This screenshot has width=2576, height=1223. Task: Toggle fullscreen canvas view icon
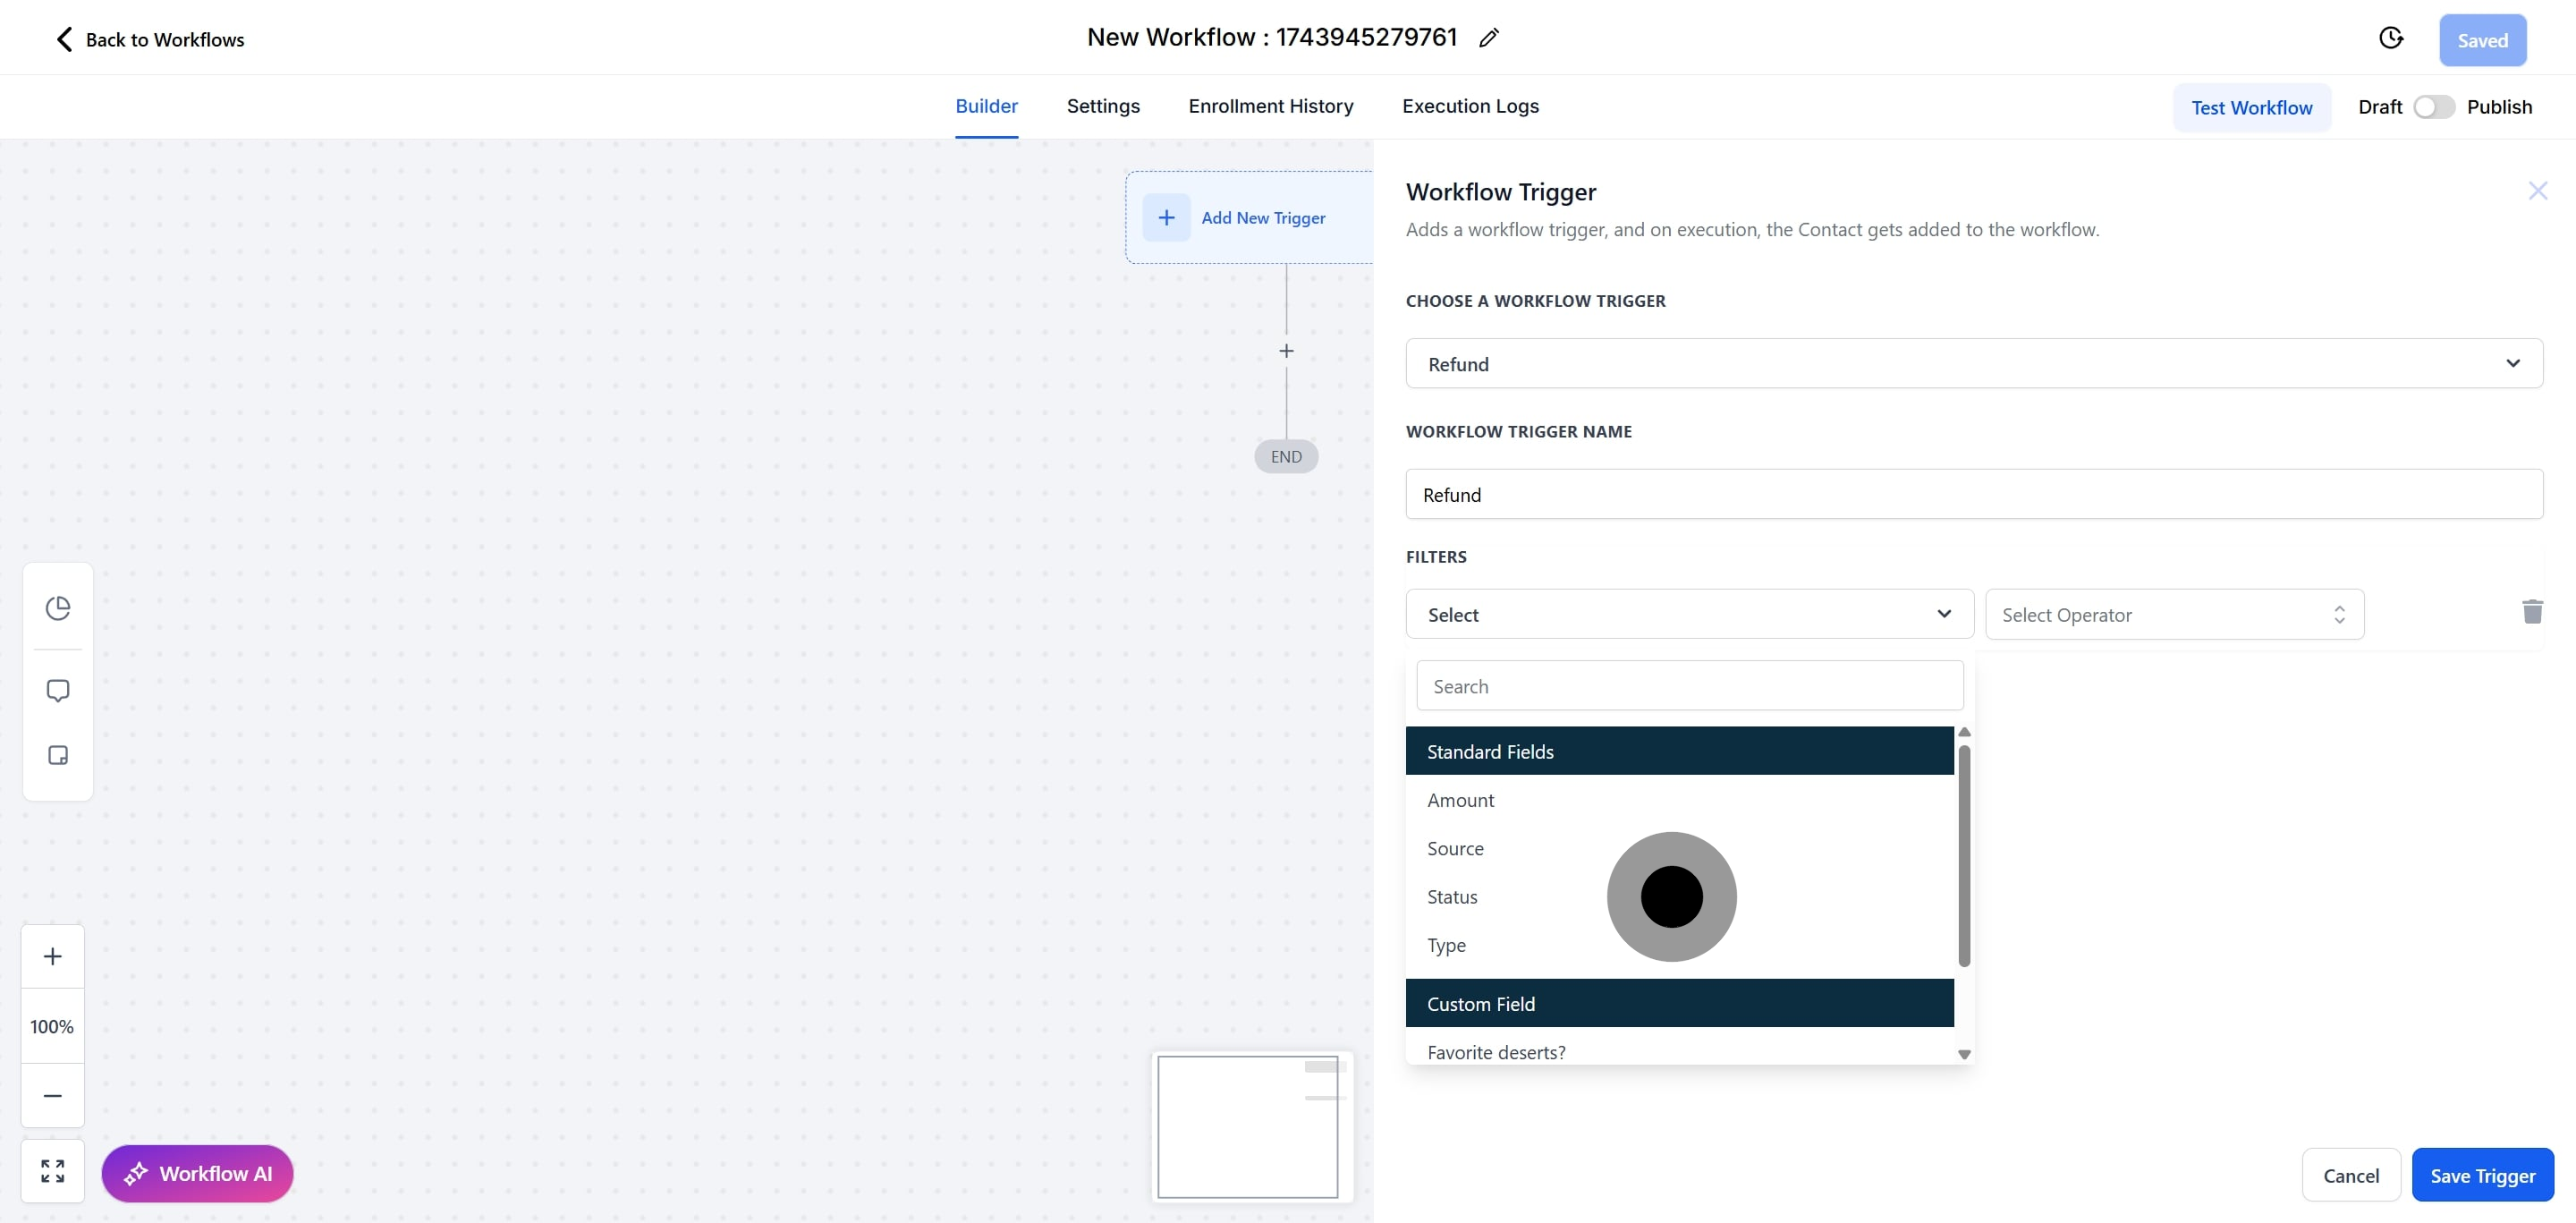click(53, 1171)
